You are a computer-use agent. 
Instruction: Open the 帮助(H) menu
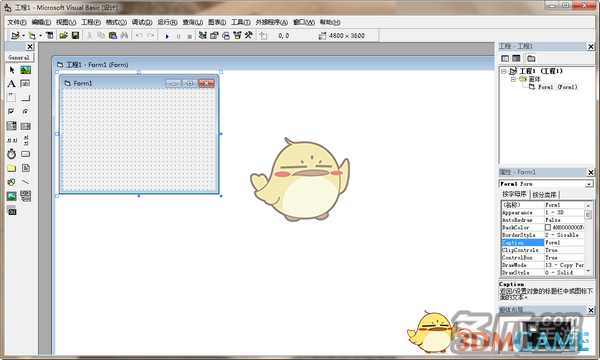point(330,22)
